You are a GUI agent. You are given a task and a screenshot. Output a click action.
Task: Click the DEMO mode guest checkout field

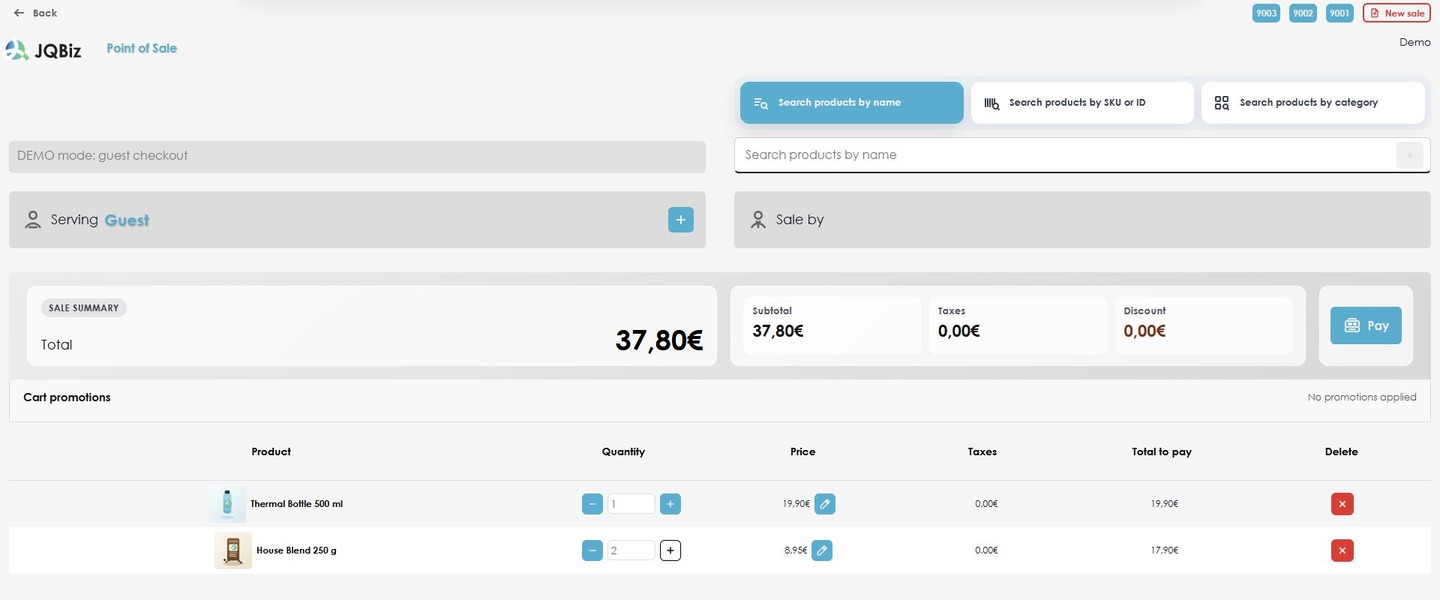[357, 156]
